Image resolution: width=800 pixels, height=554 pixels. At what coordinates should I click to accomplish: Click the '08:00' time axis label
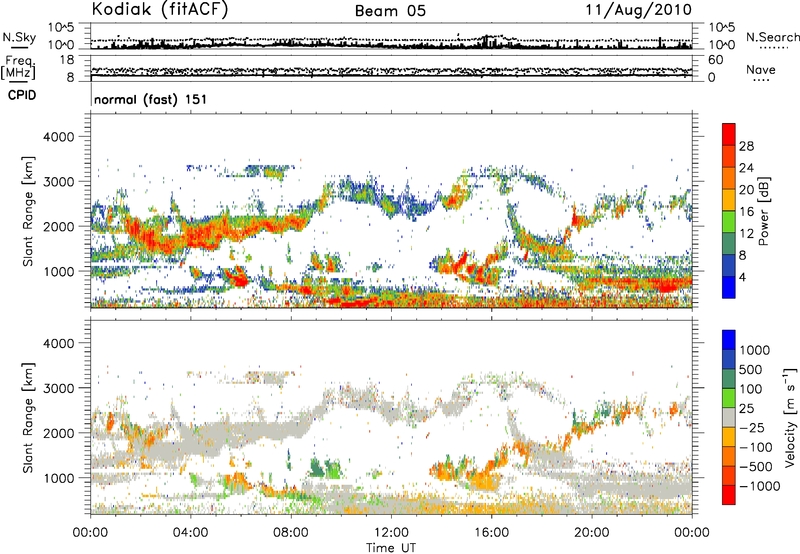click(291, 533)
